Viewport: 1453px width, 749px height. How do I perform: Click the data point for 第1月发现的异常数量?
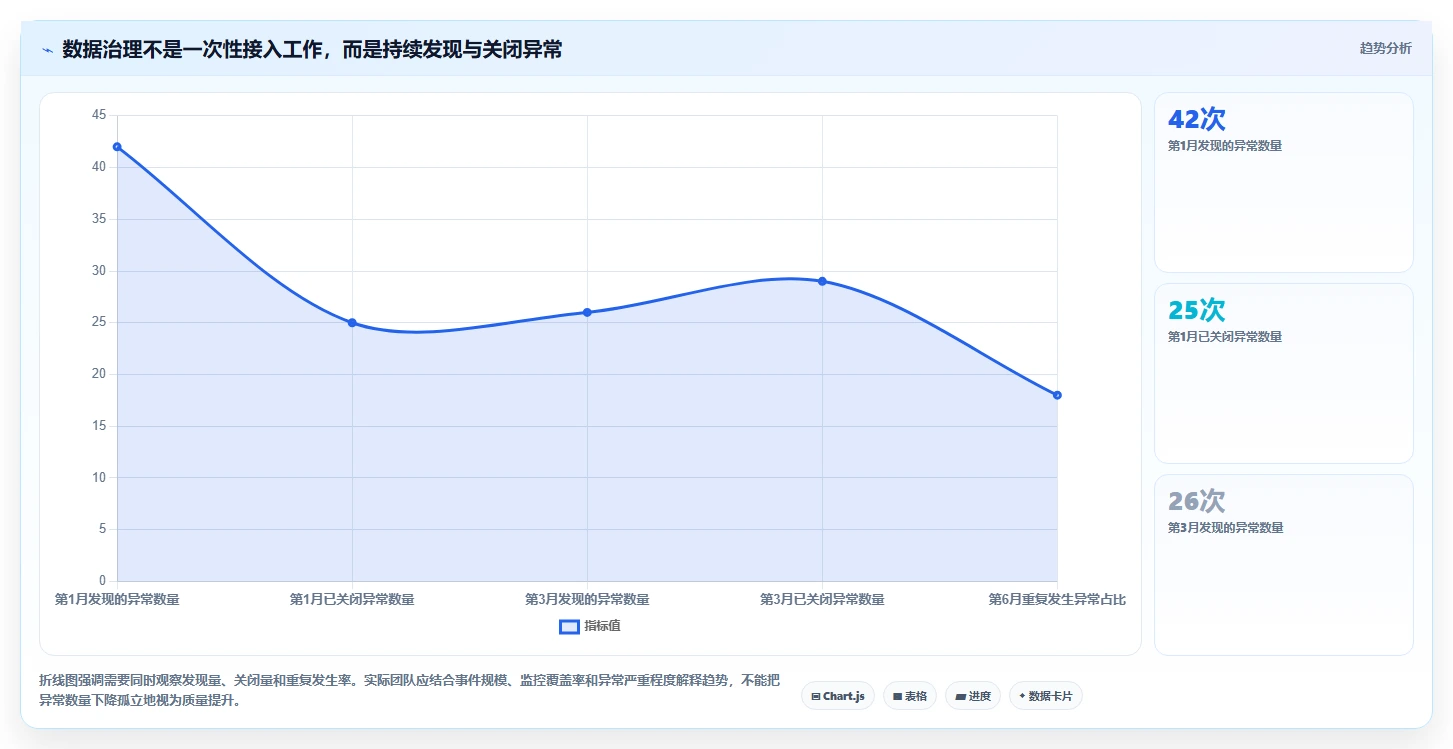117,147
